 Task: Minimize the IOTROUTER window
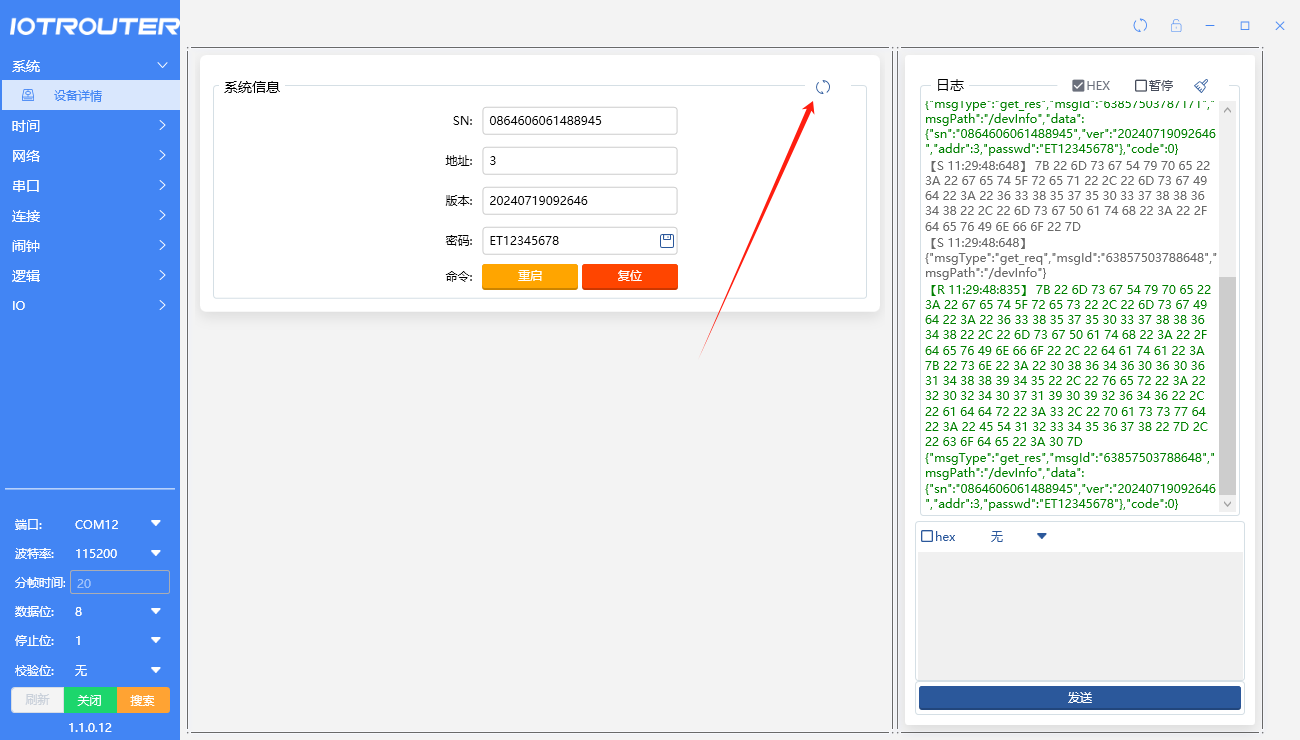(1210, 26)
